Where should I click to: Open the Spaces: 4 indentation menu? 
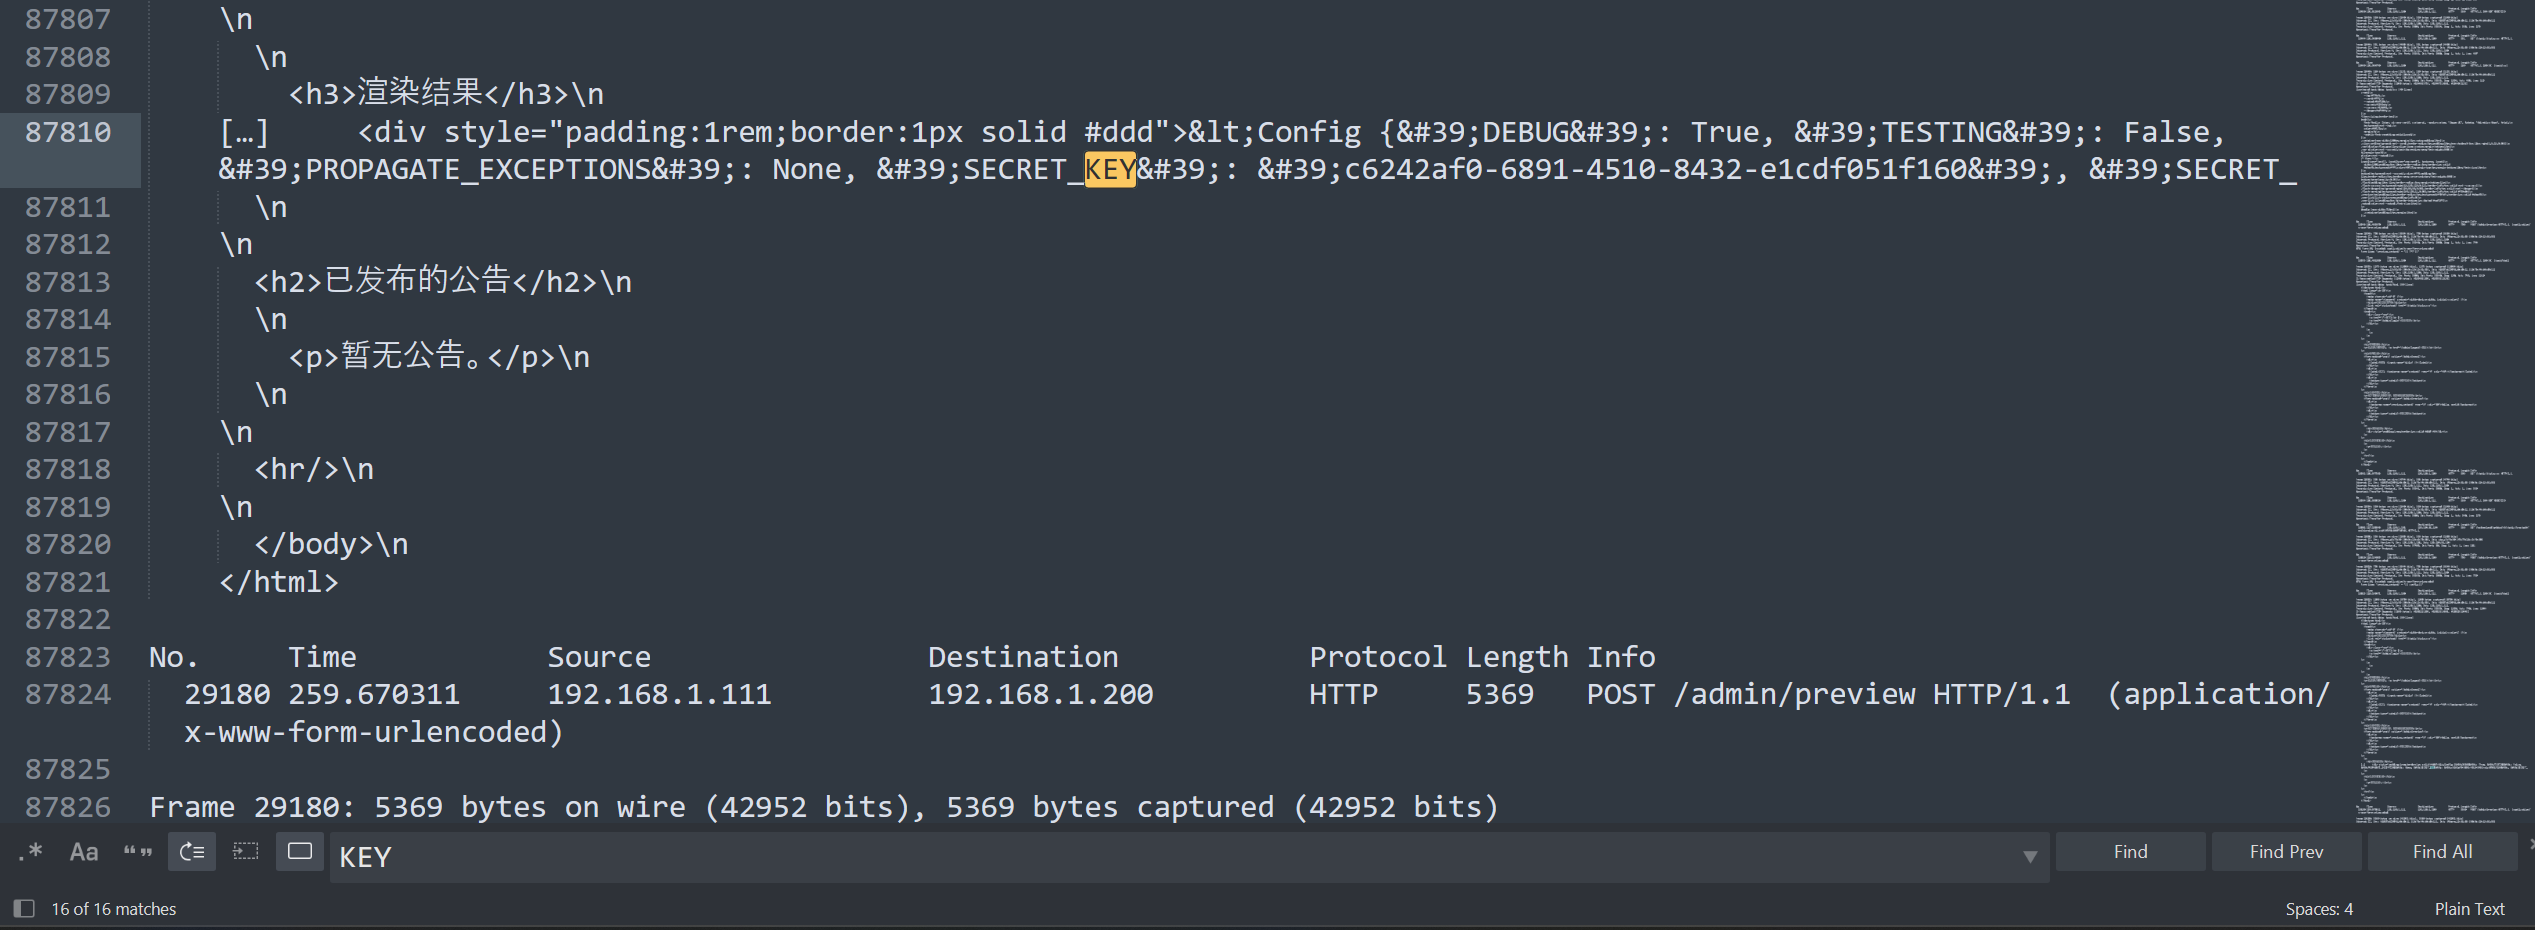2318,909
